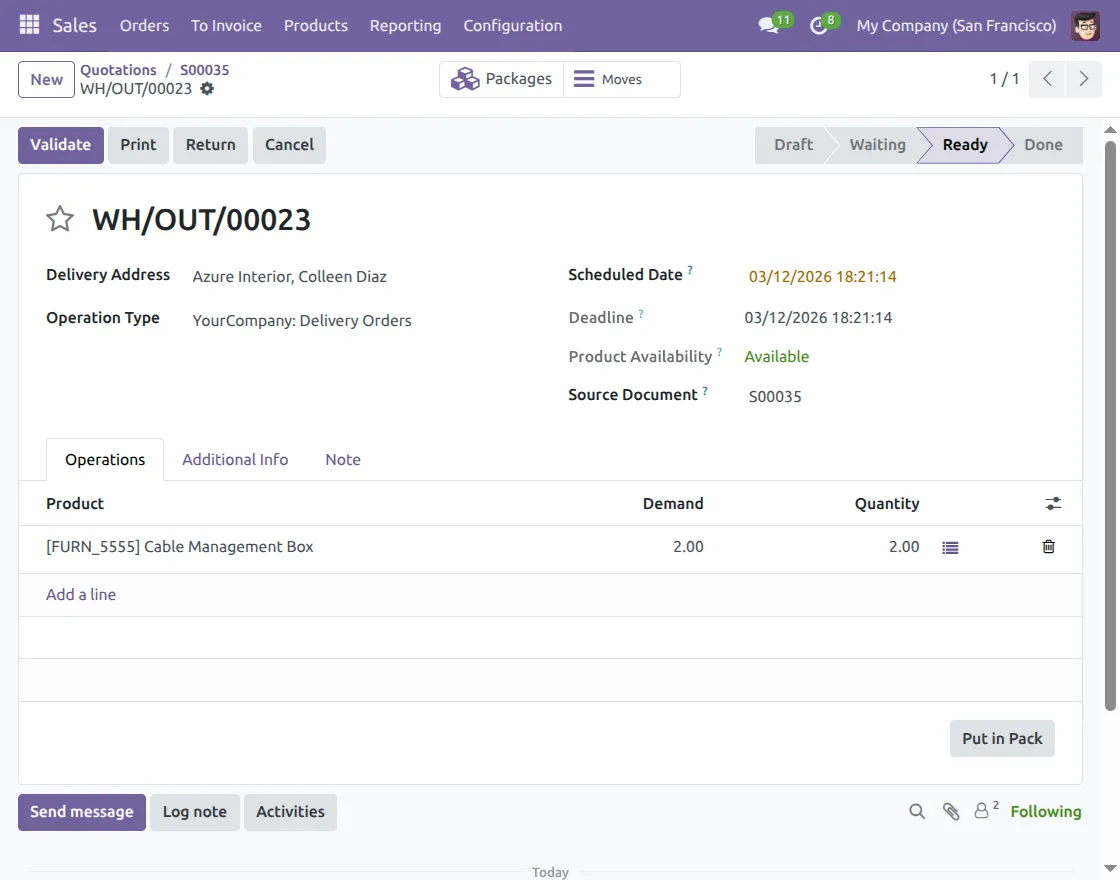Select the Draft status stage
This screenshot has width=1120, height=880.
(x=793, y=145)
